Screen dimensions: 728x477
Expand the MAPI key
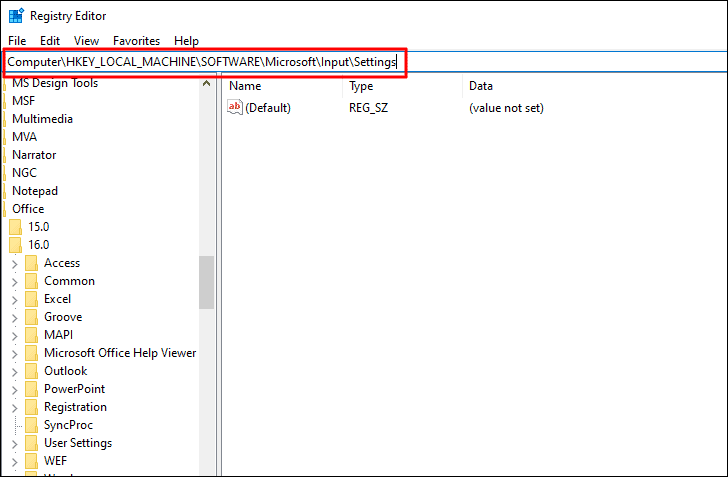pos(14,336)
